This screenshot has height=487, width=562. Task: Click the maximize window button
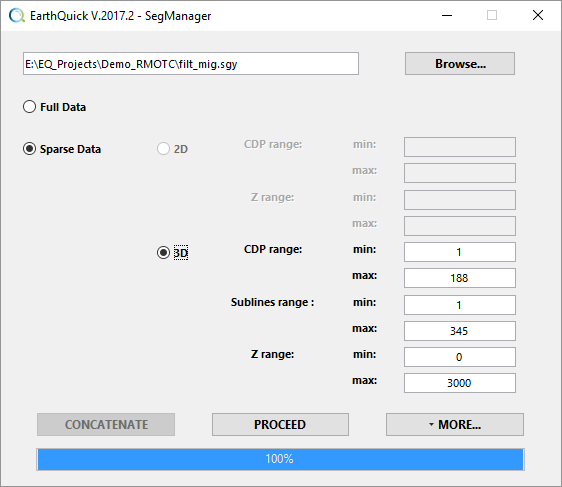point(492,15)
